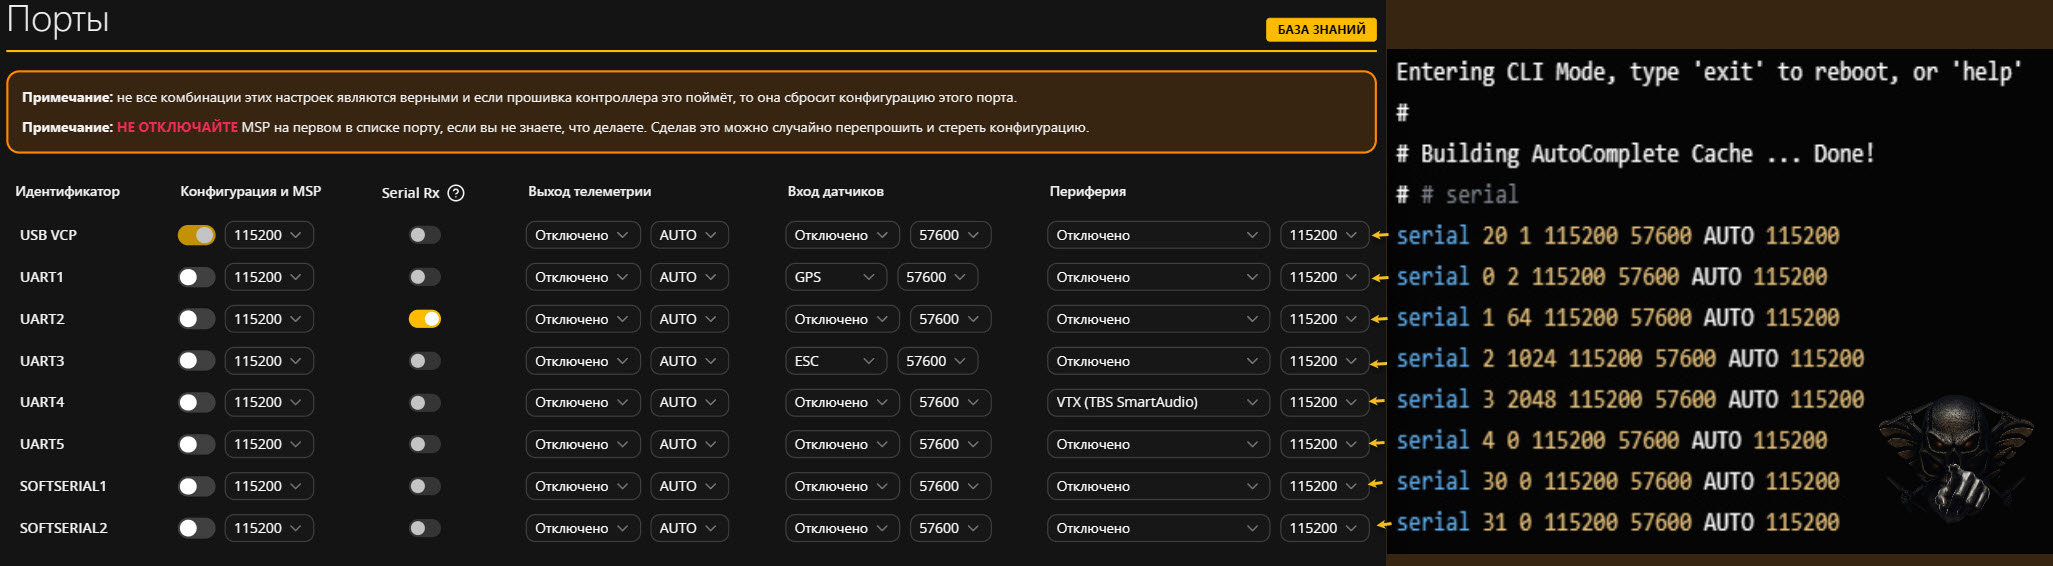The height and width of the screenshot is (566, 2053).
Task: Click the Порты page title
Action: point(58,19)
